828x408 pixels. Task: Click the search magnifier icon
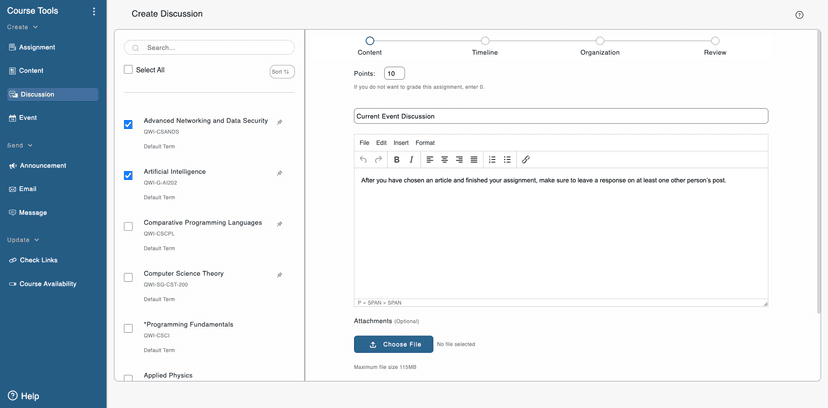point(136,48)
